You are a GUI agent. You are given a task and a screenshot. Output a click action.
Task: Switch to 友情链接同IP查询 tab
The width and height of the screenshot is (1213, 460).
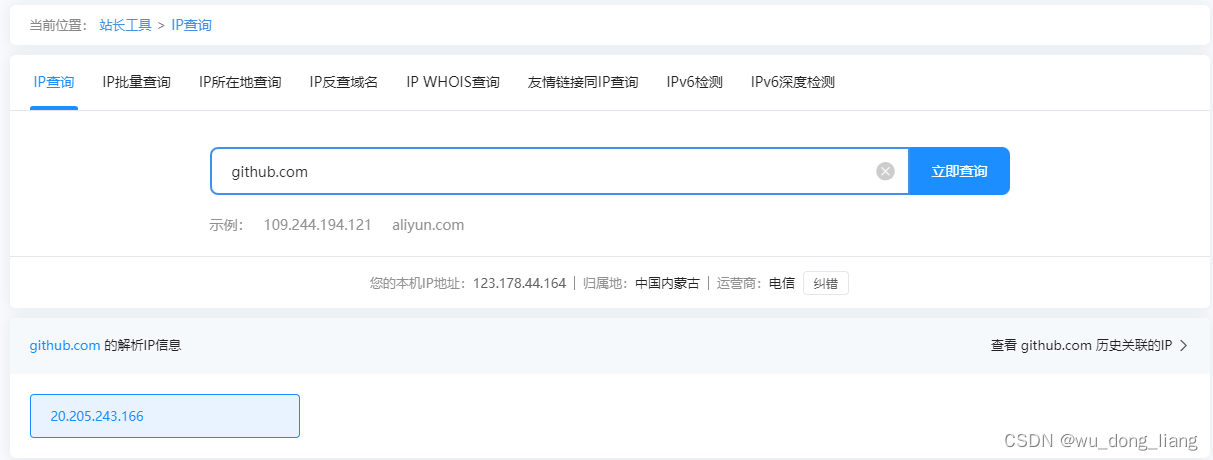(x=583, y=82)
